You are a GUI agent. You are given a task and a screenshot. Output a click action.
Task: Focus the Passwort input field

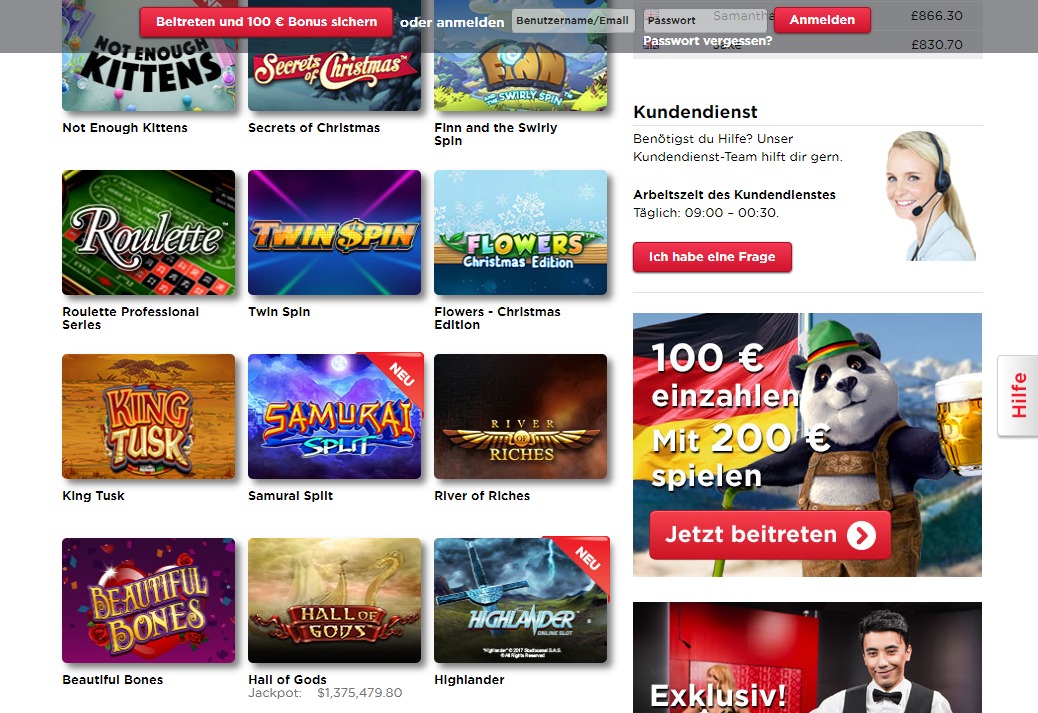705,21
